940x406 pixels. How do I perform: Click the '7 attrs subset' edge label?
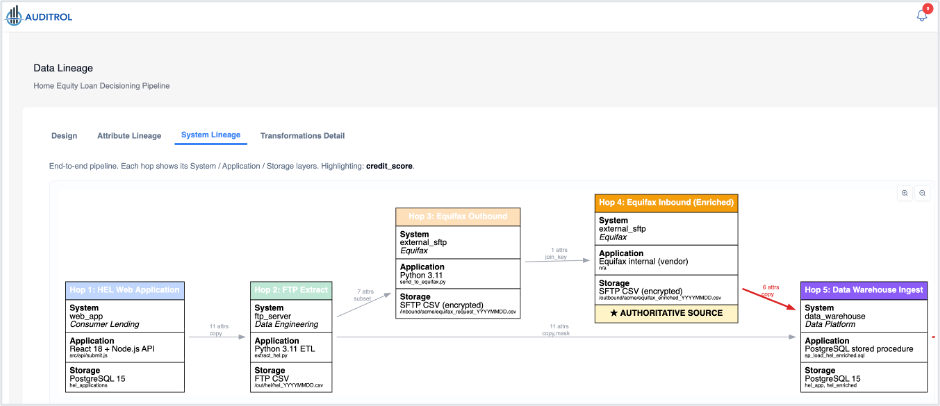(x=363, y=294)
